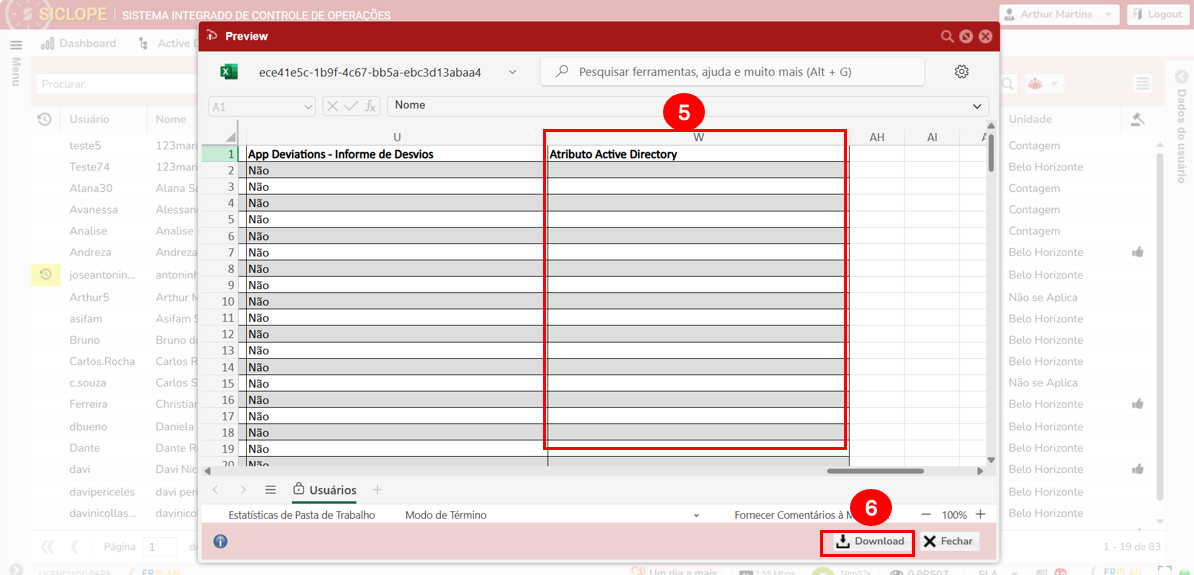Open the Name Box A1 dropdown
1194x575 pixels.
(308, 106)
